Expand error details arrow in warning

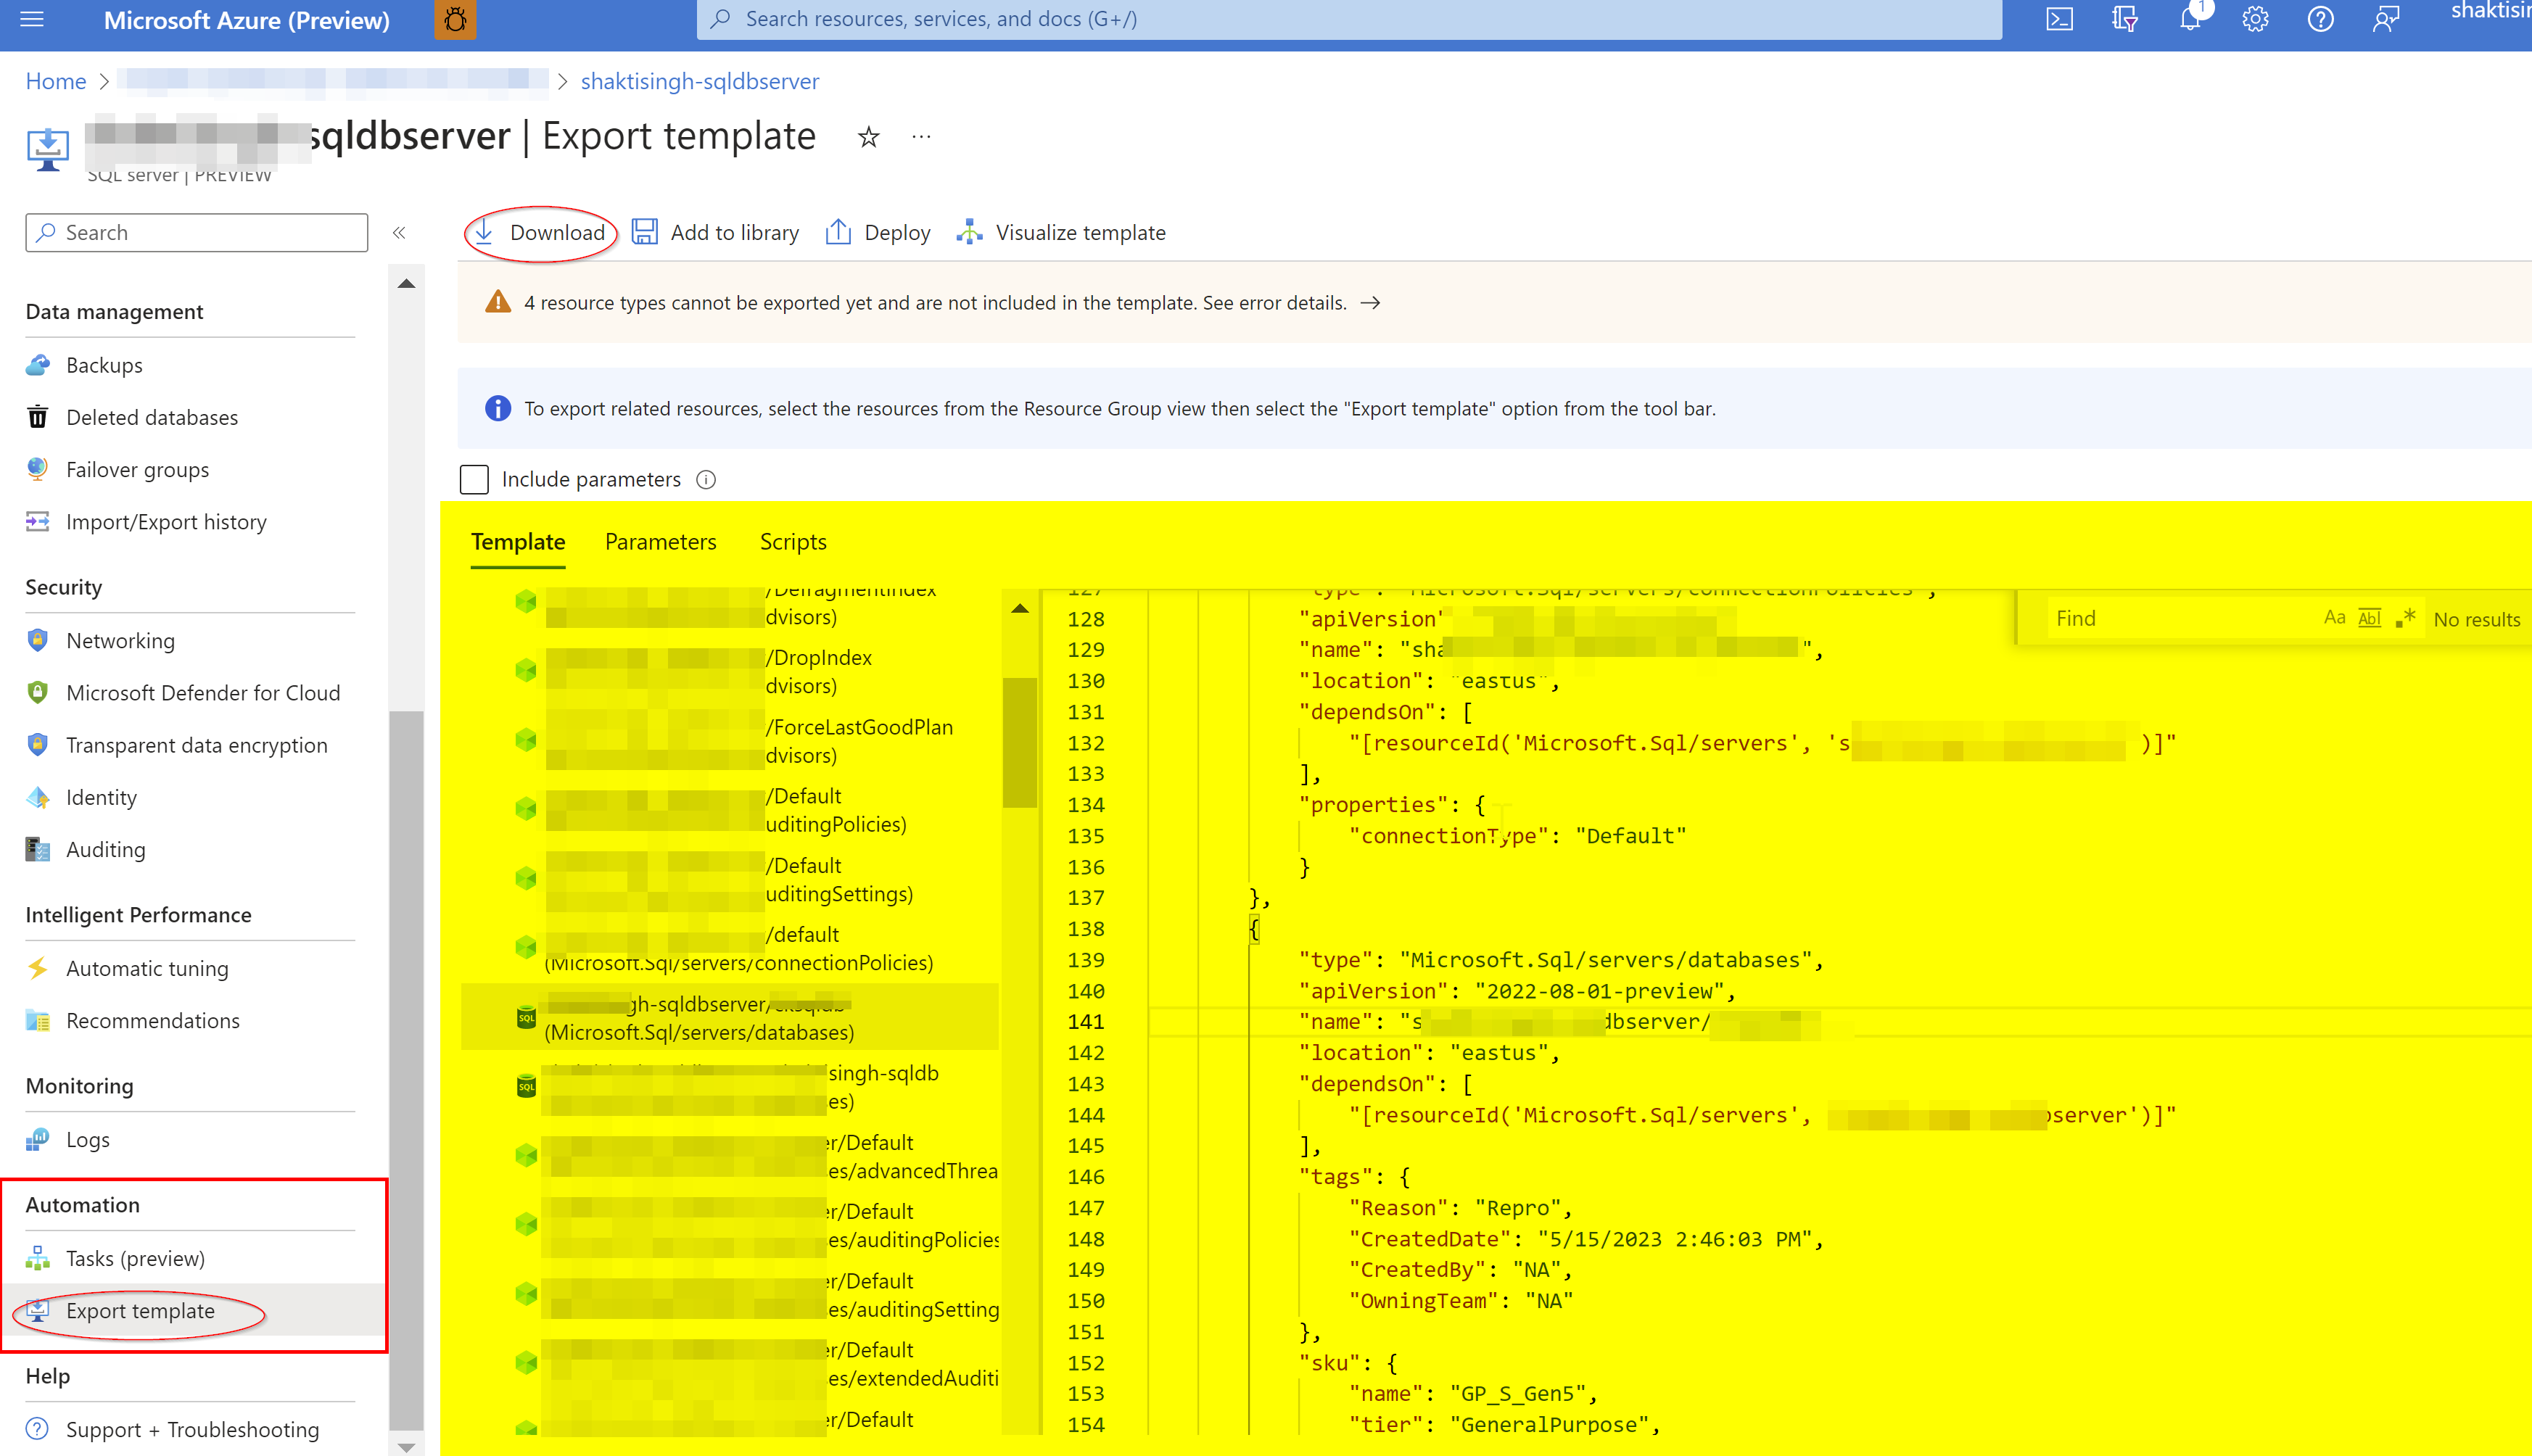click(x=1371, y=303)
